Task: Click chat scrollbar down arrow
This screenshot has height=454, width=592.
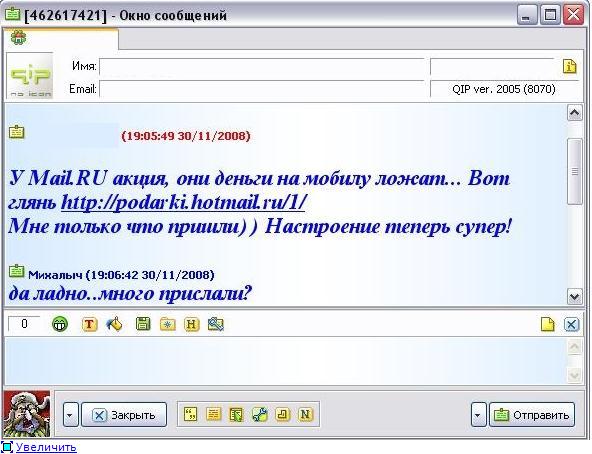Action: tap(574, 296)
